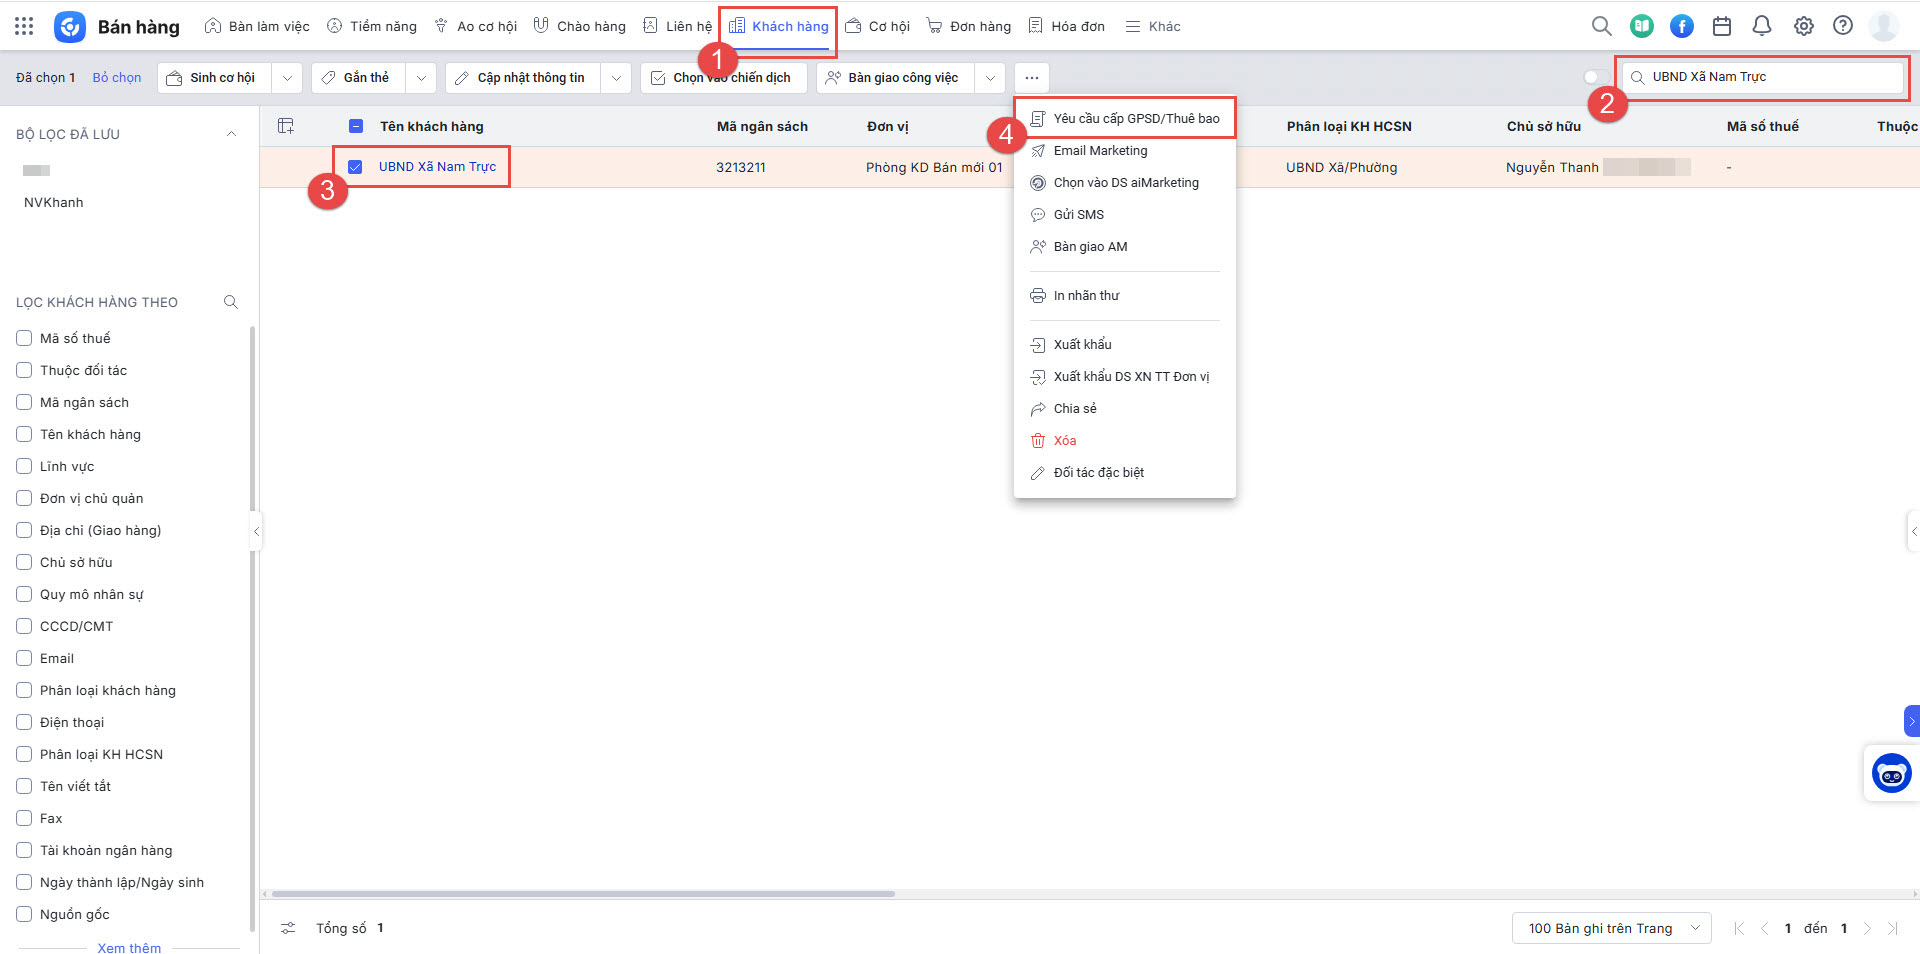Viewport: 1920px width, 954px height.
Task: Uncheck the UBND Xã Nam Trực row checkbox
Action: tap(355, 167)
